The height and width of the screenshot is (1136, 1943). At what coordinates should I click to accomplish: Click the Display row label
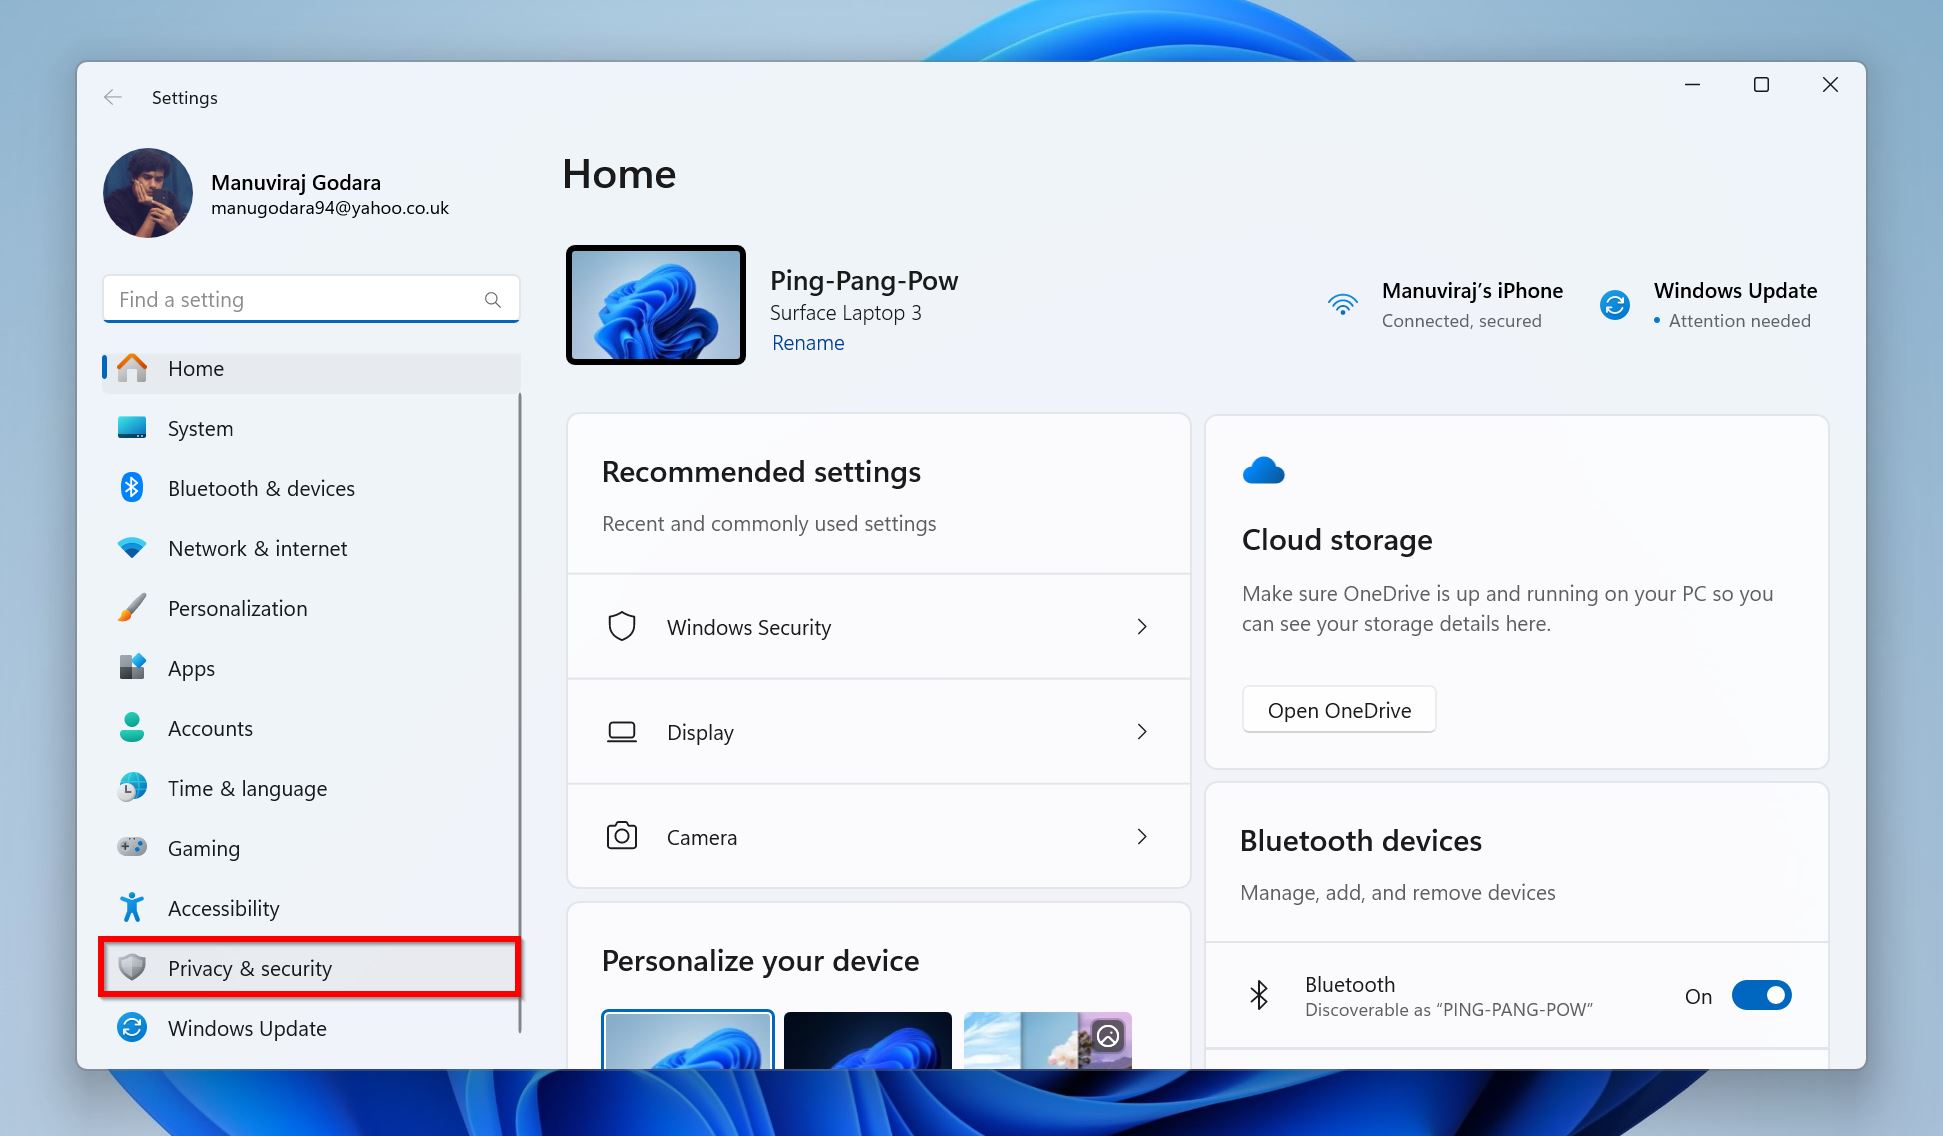click(700, 732)
